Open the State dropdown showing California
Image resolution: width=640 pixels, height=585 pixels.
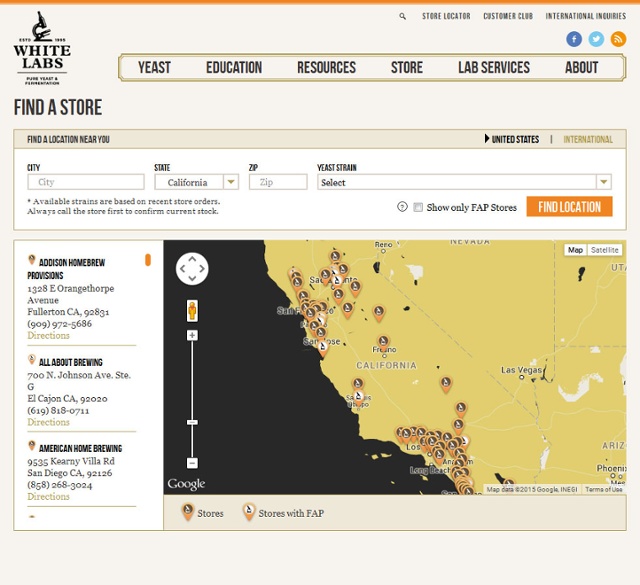(196, 182)
